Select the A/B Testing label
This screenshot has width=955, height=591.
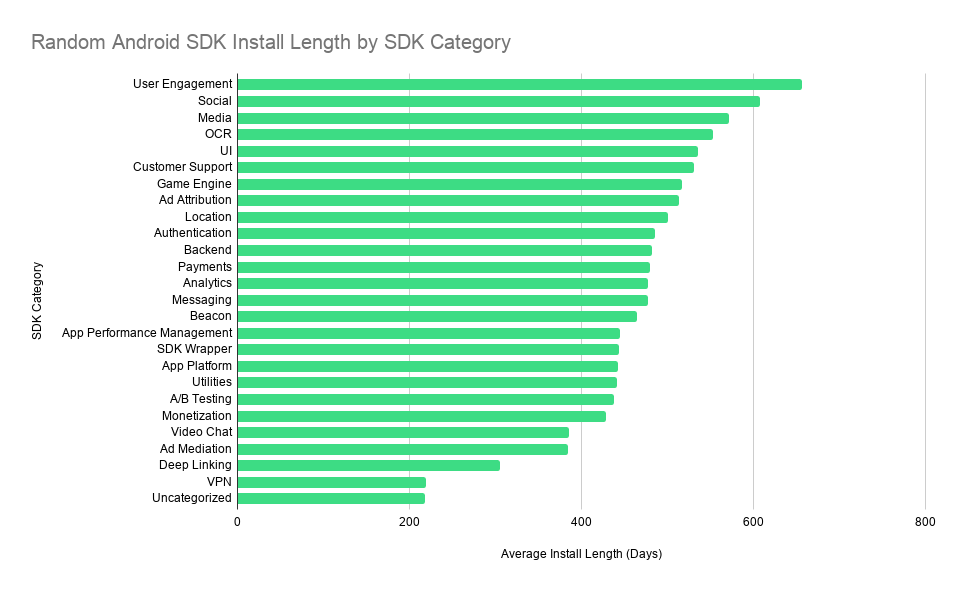pyautogui.click(x=200, y=398)
